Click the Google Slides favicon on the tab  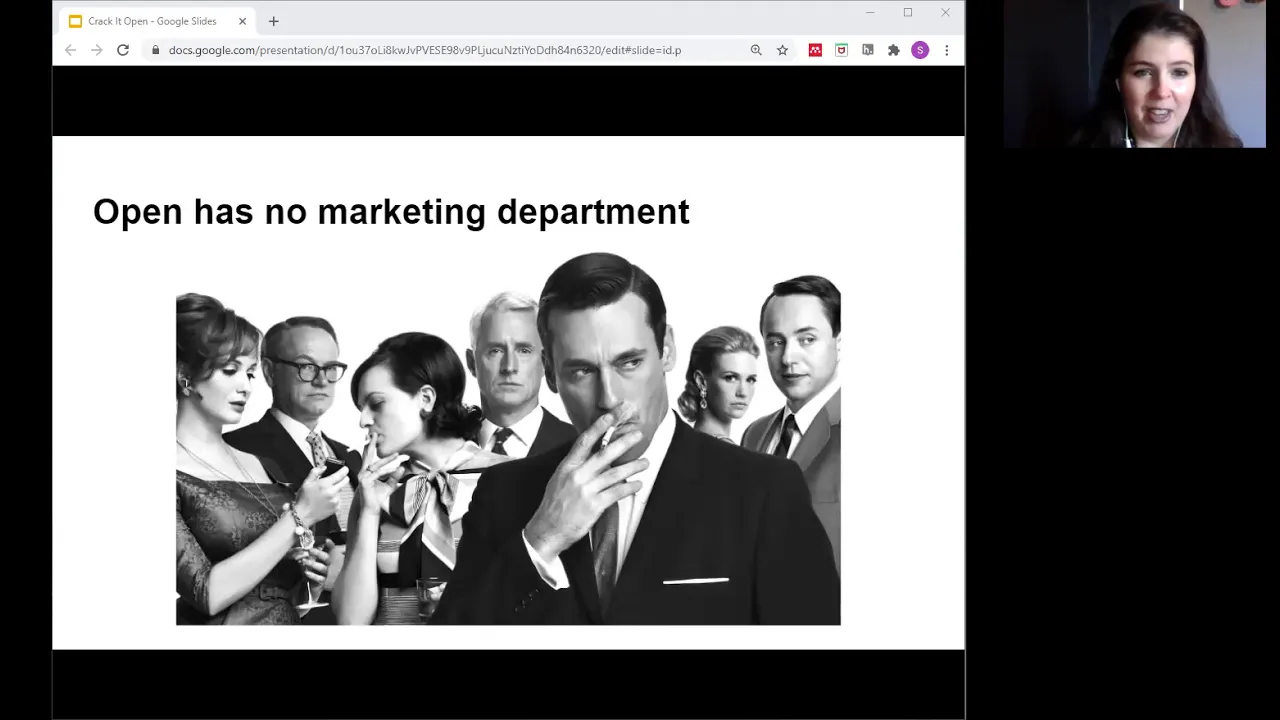(75, 21)
